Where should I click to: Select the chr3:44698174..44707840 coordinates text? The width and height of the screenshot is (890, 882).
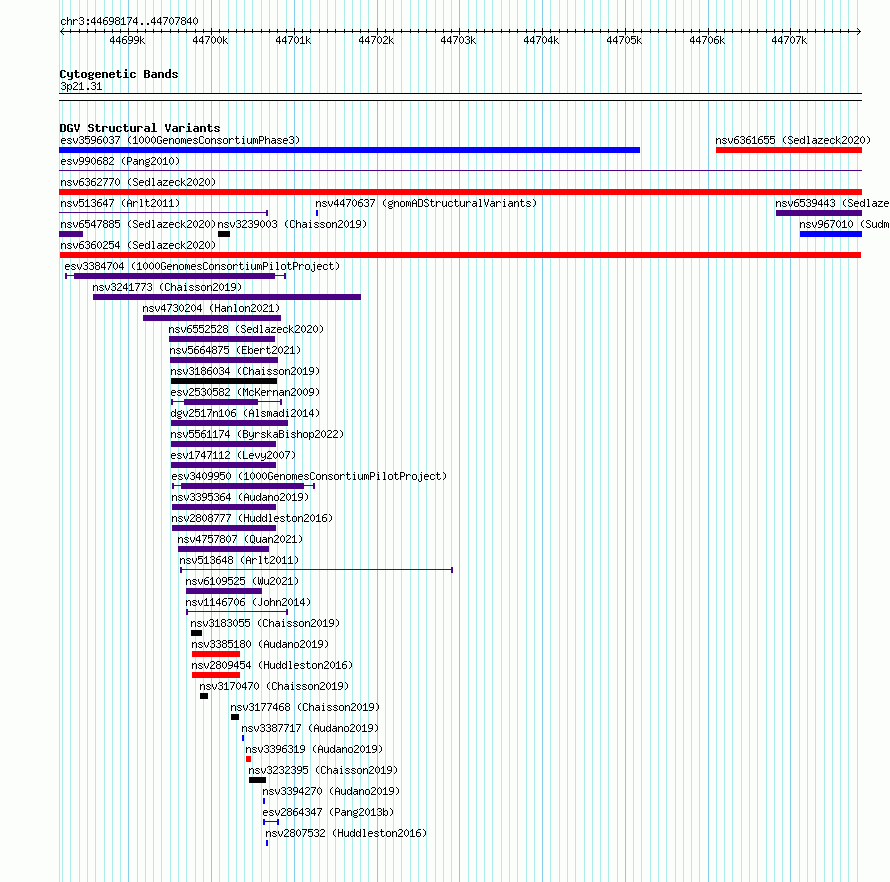point(129,22)
